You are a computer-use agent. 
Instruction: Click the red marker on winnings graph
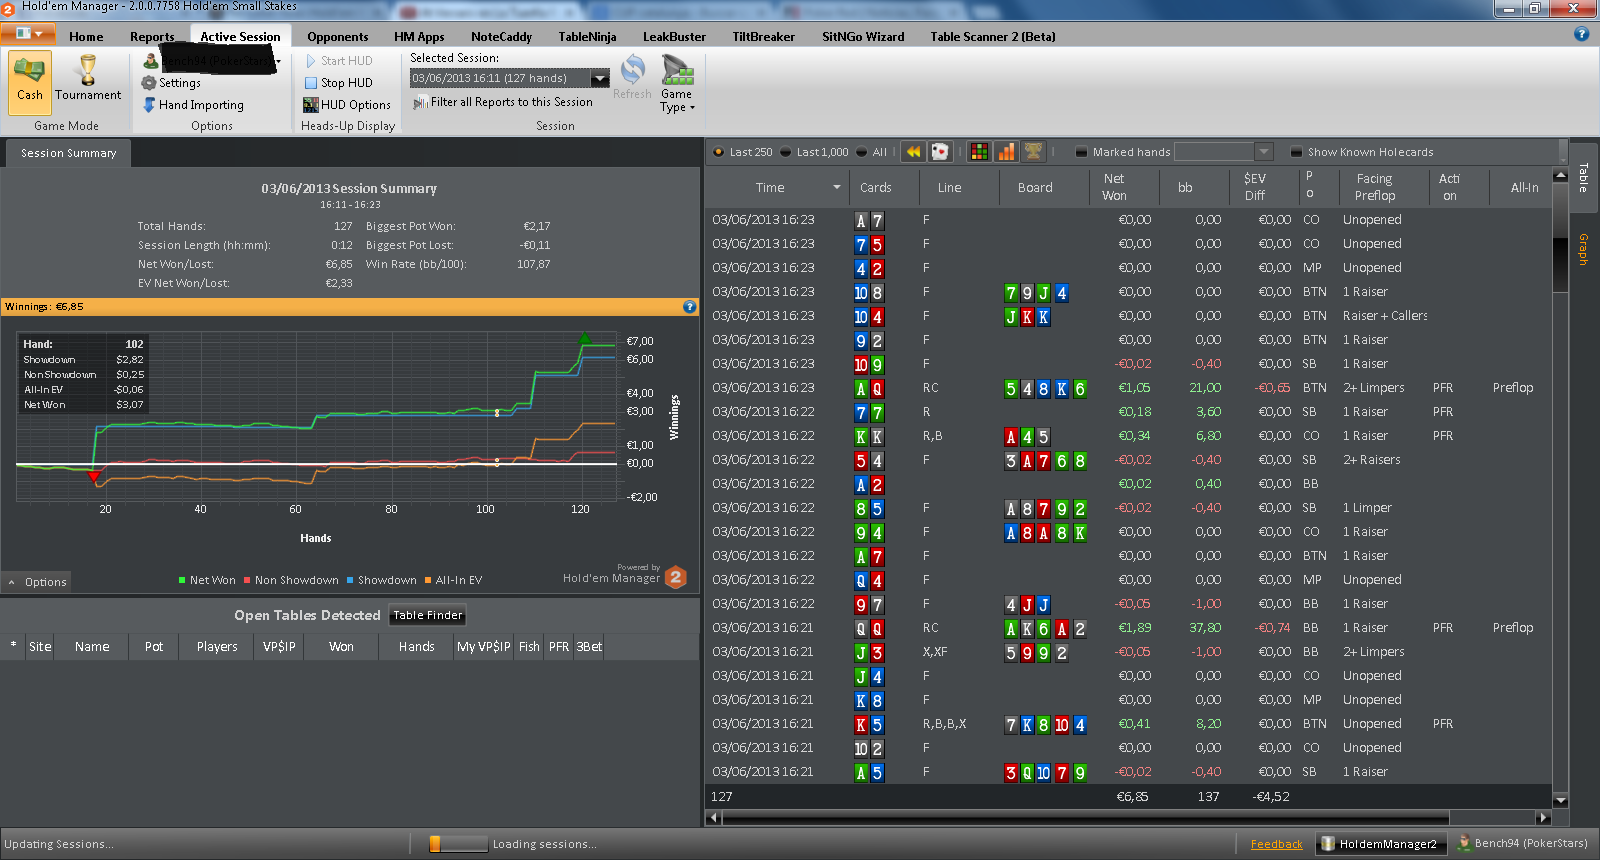95,478
